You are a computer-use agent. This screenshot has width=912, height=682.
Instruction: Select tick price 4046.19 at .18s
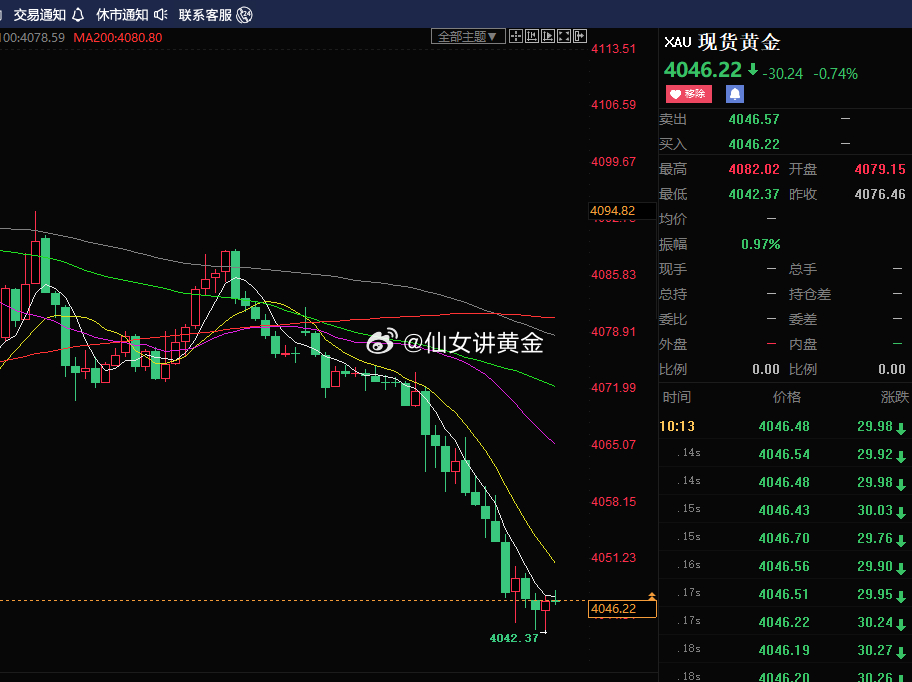tap(784, 650)
